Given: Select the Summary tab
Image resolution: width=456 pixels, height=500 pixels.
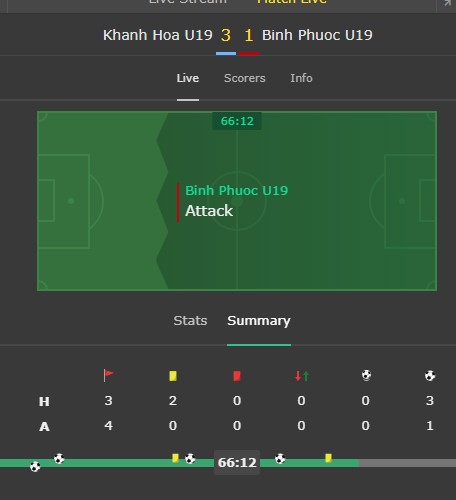Looking at the screenshot, I should pos(259,320).
